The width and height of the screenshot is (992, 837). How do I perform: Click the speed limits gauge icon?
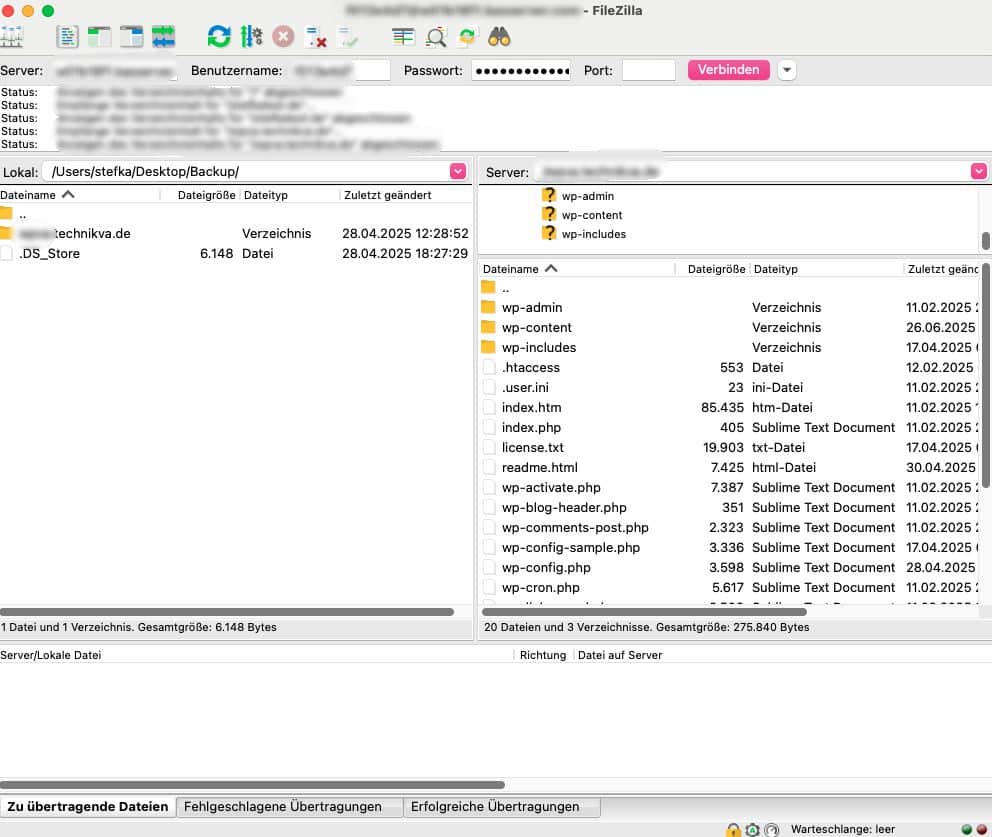click(x=771, y=829)
